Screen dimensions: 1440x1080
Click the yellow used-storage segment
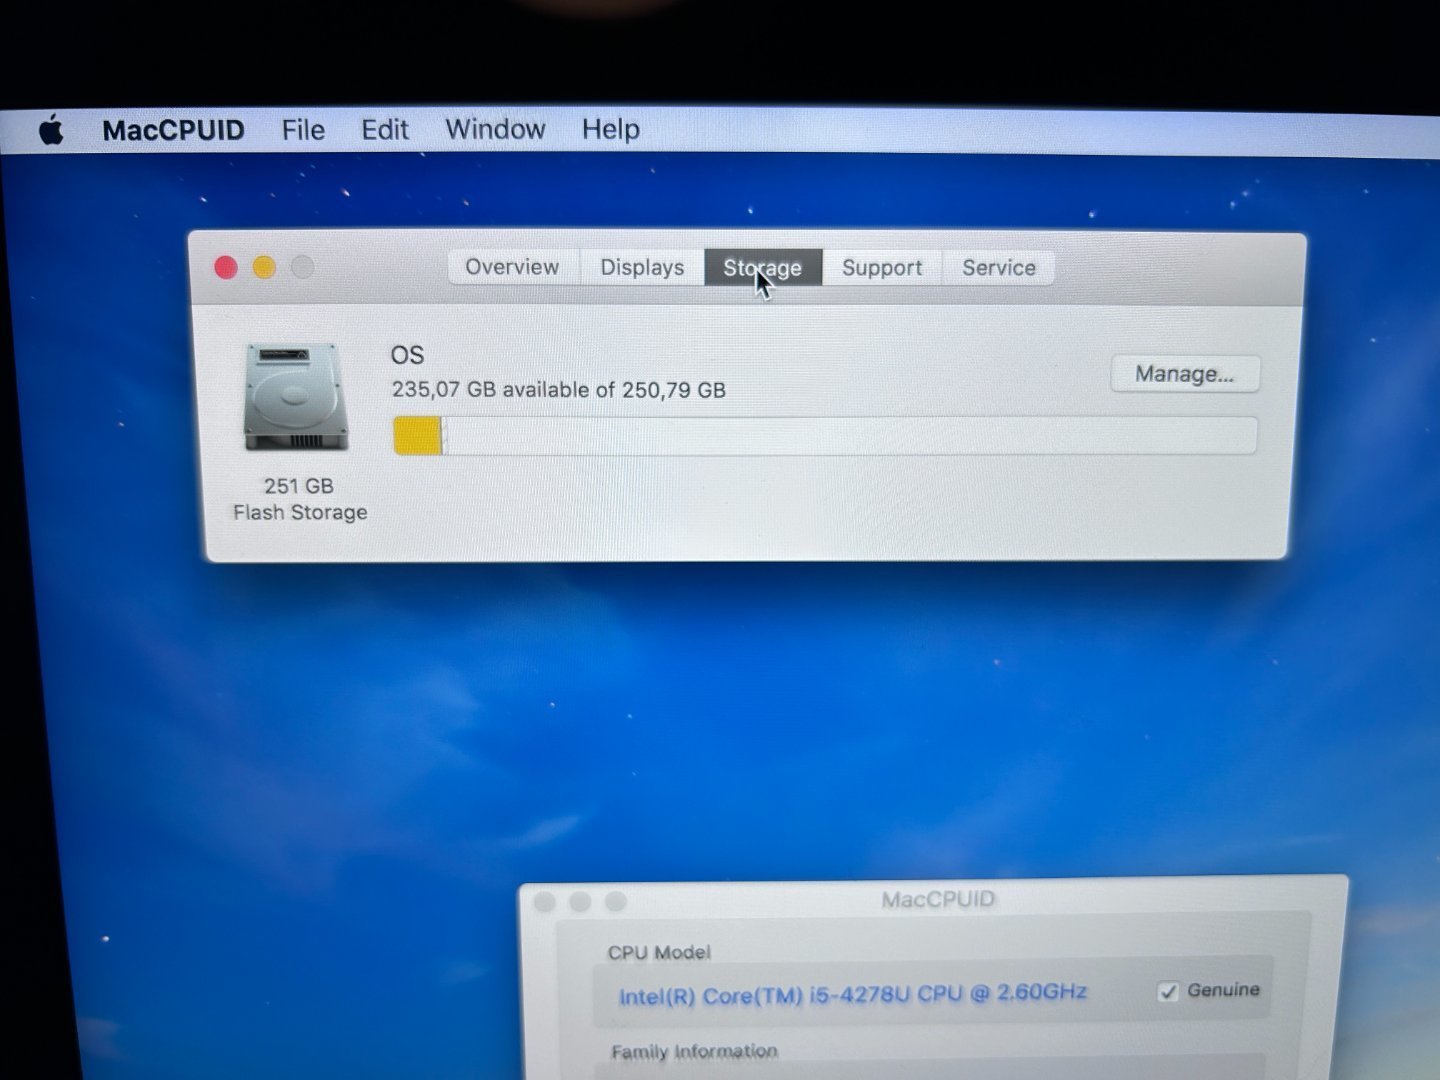pyautogui.click(x=417, y=436)
